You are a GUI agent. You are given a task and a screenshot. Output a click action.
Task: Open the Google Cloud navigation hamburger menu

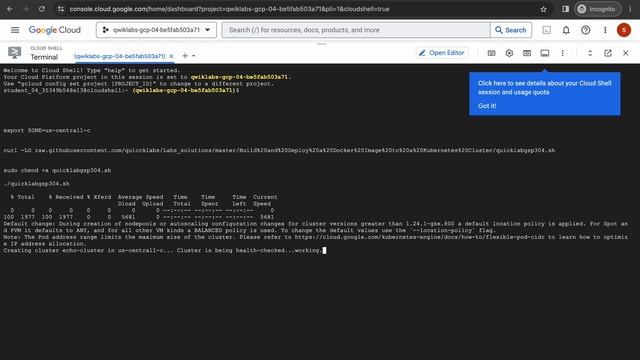tap(15, 30)
